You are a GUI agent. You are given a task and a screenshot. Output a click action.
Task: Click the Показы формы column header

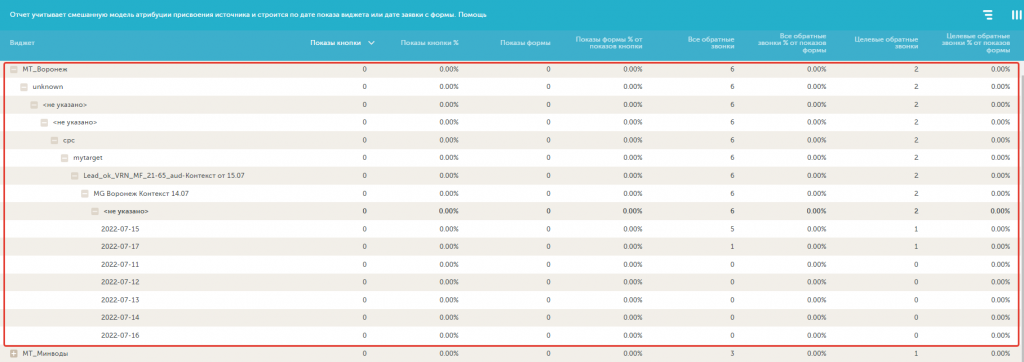tap(525, 42)
